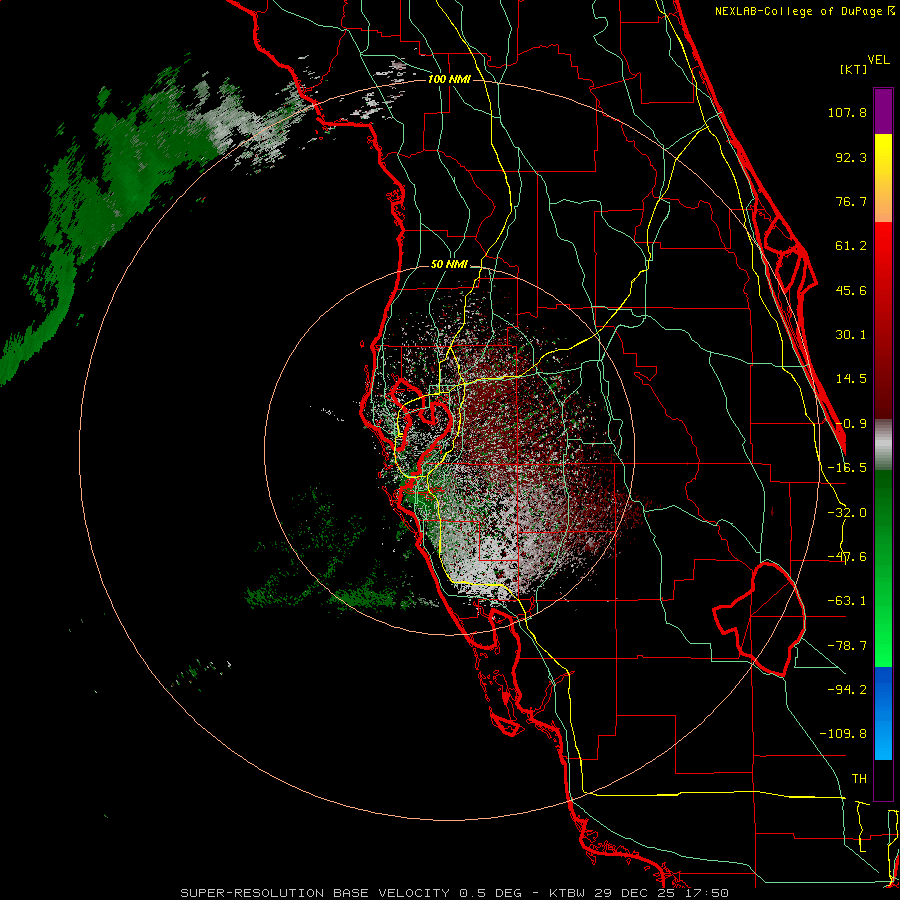Click the 61.2 velocity scale value
This screenshot has height=900, width=900.
click(x=851, y=246)
